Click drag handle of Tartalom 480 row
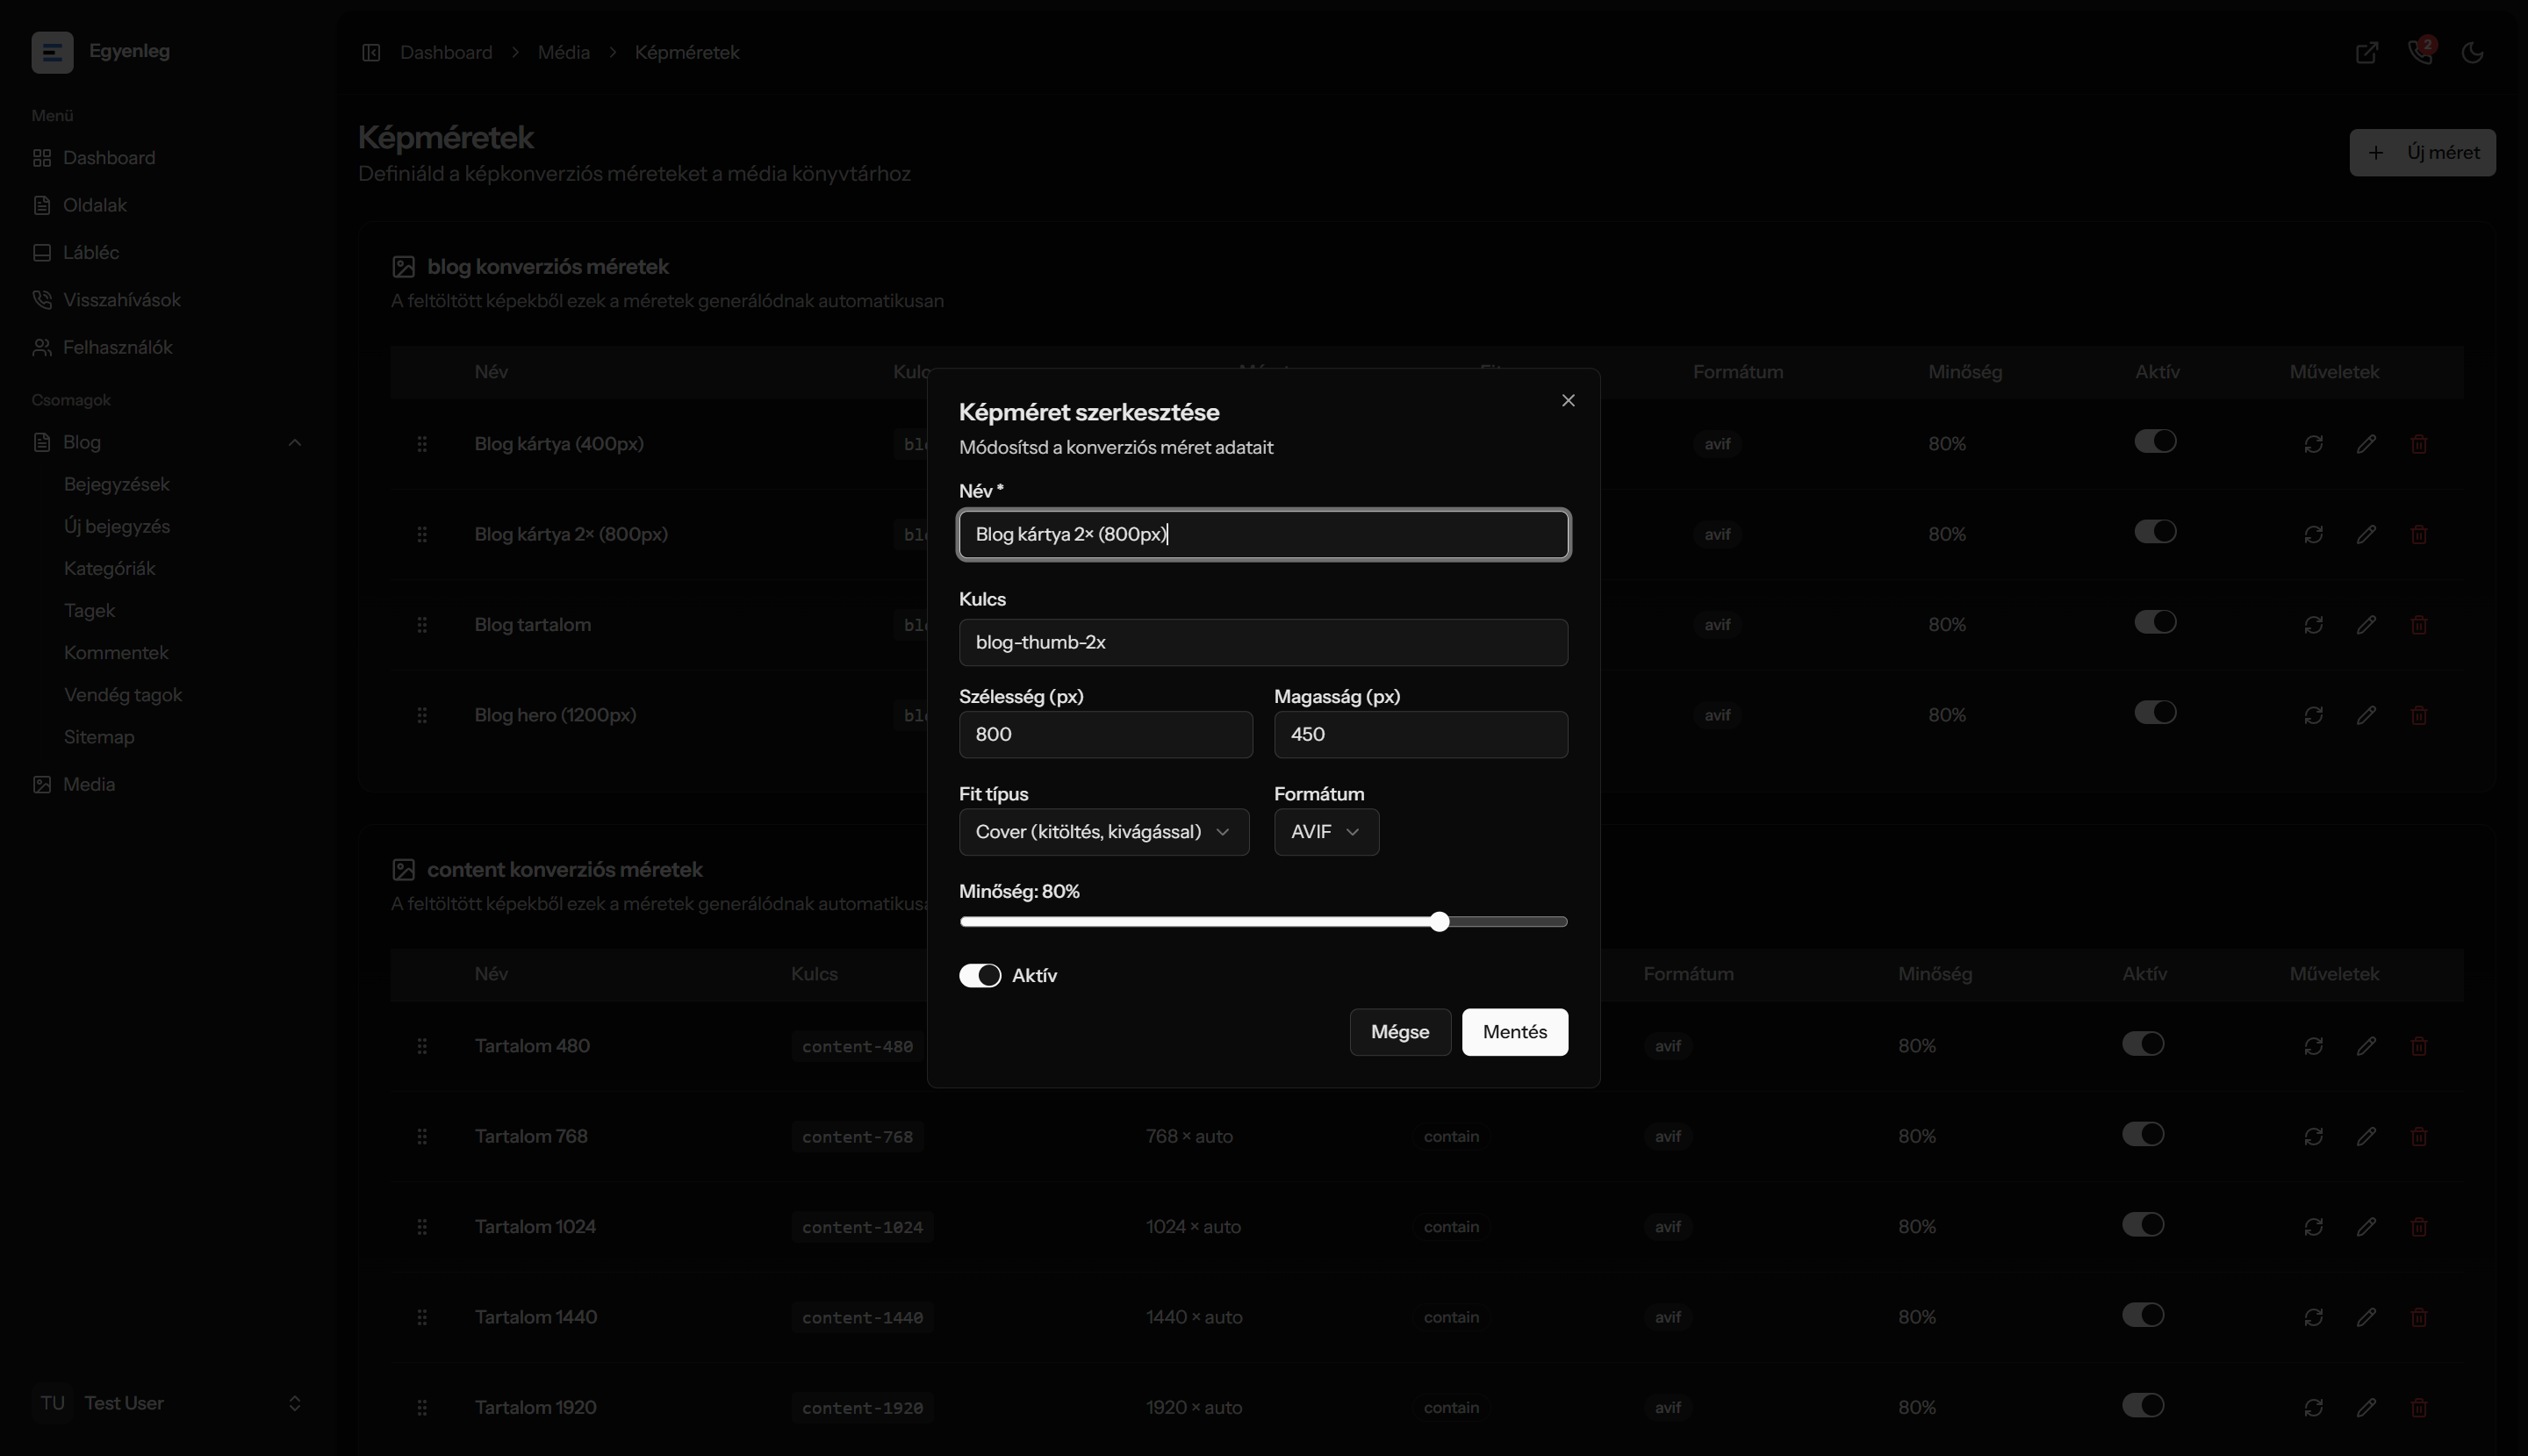 pos(422,1046)
